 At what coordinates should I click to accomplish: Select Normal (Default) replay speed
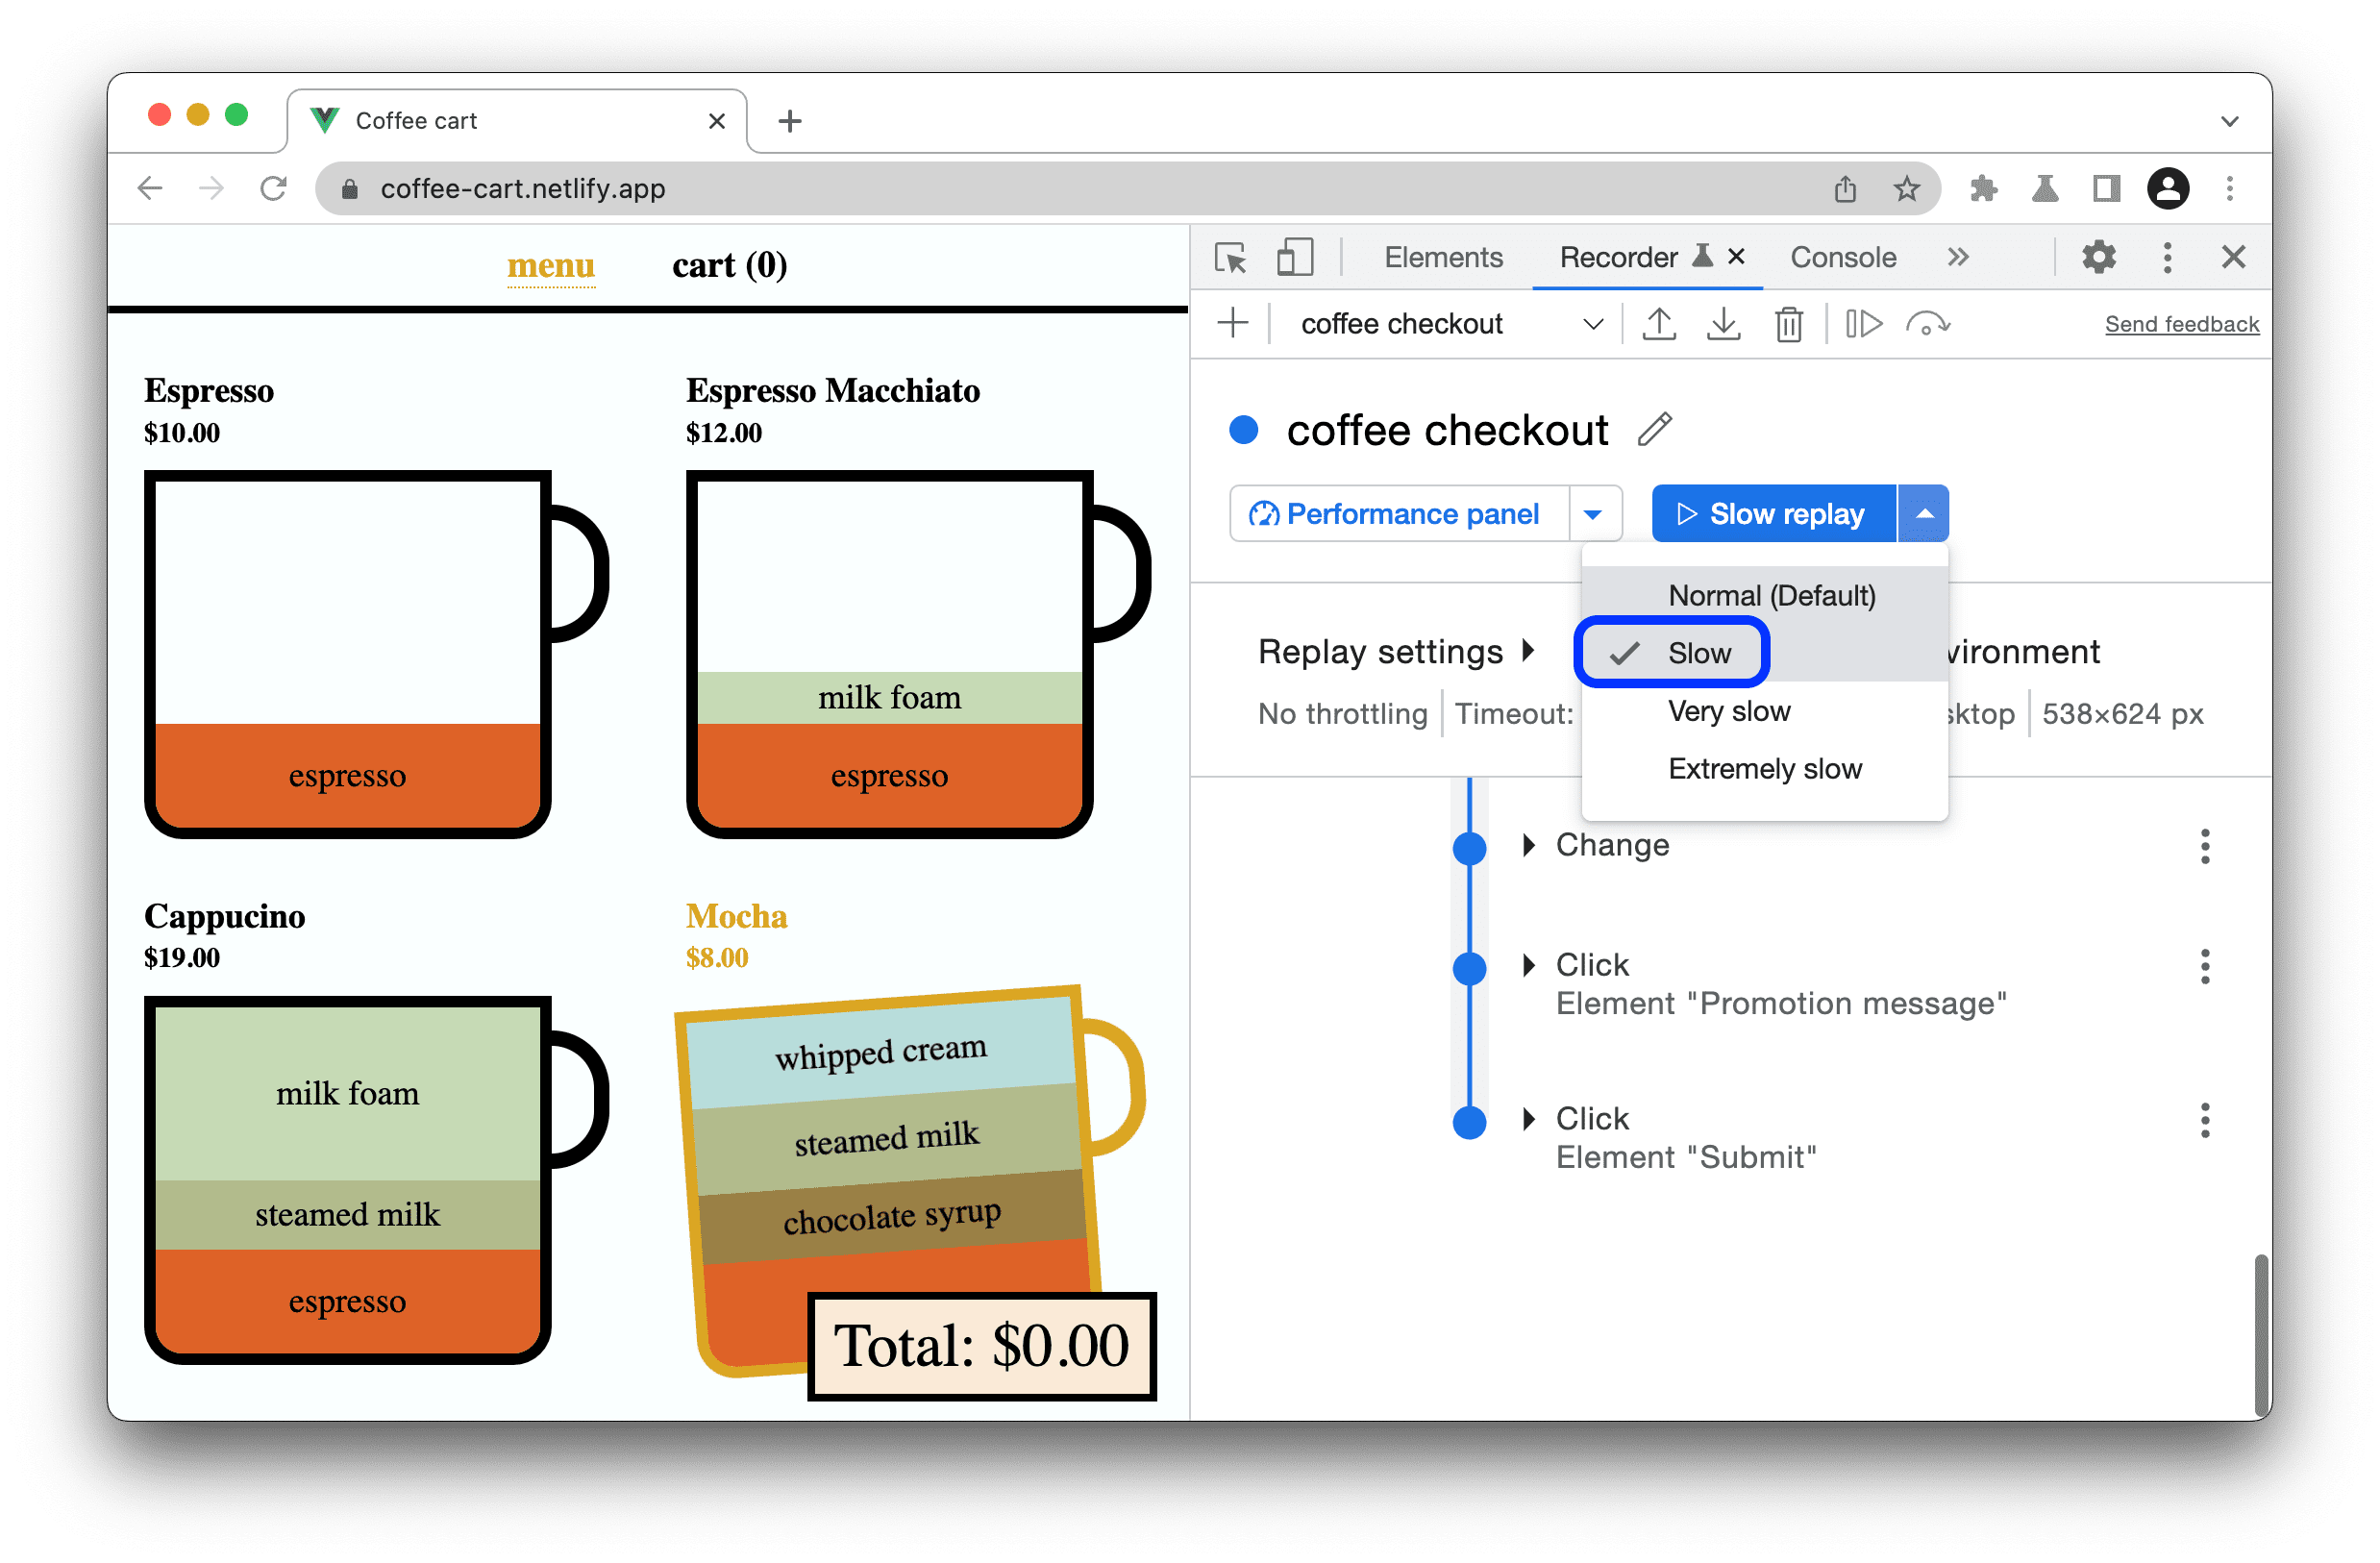1768,593
